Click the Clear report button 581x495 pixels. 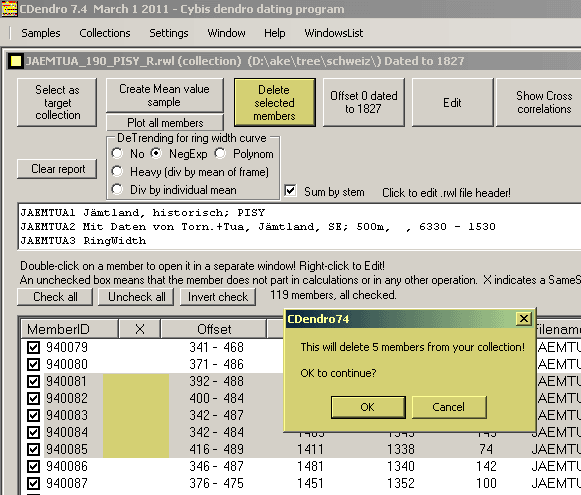pos(57,169)
